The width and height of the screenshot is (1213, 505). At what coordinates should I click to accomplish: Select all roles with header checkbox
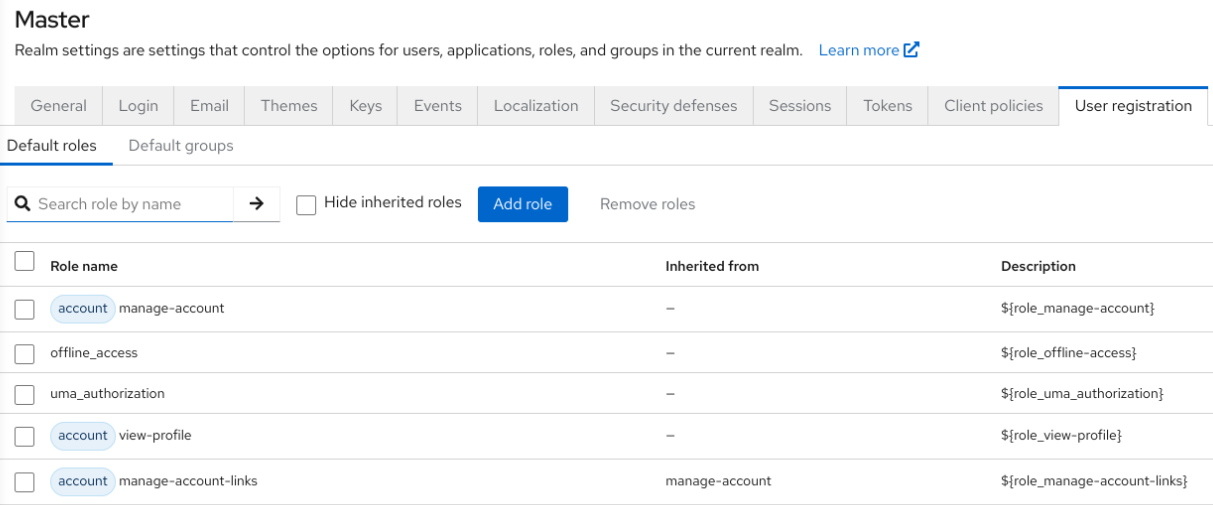coord(25,262)
